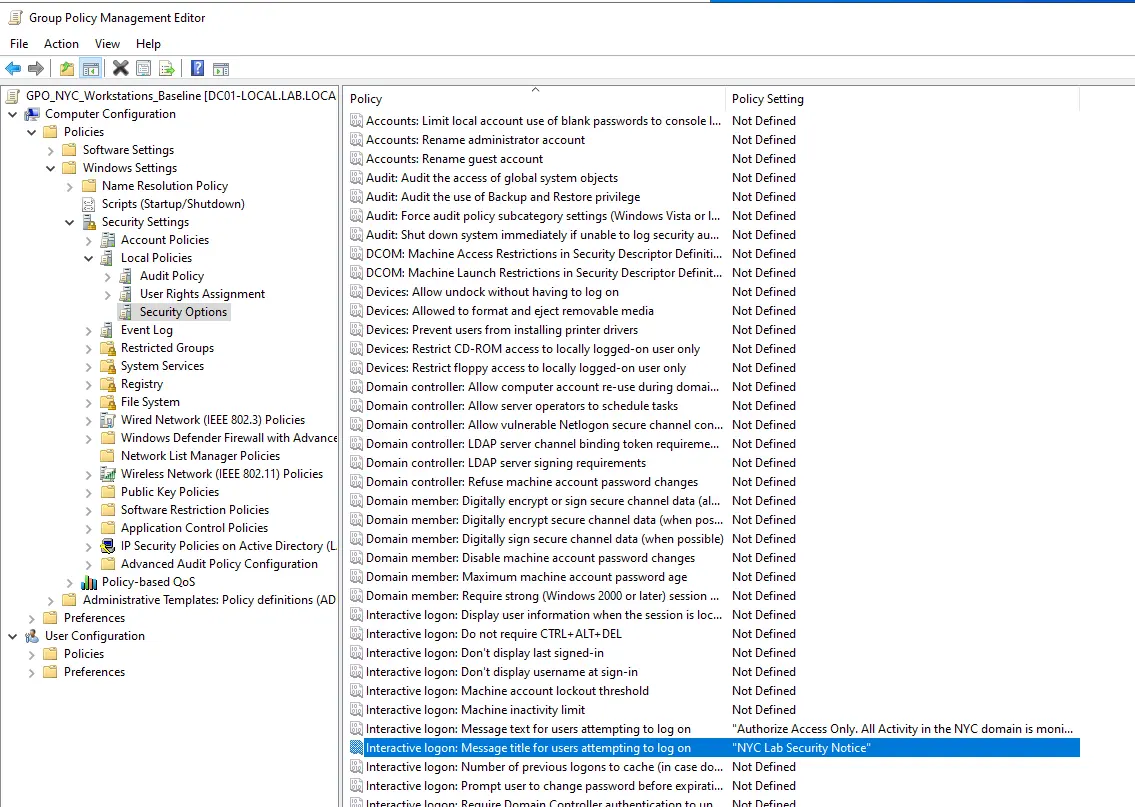Click the "Authorize Access Only..." policy setting value
Screen dimensions: 1135x807
point(902,729)
